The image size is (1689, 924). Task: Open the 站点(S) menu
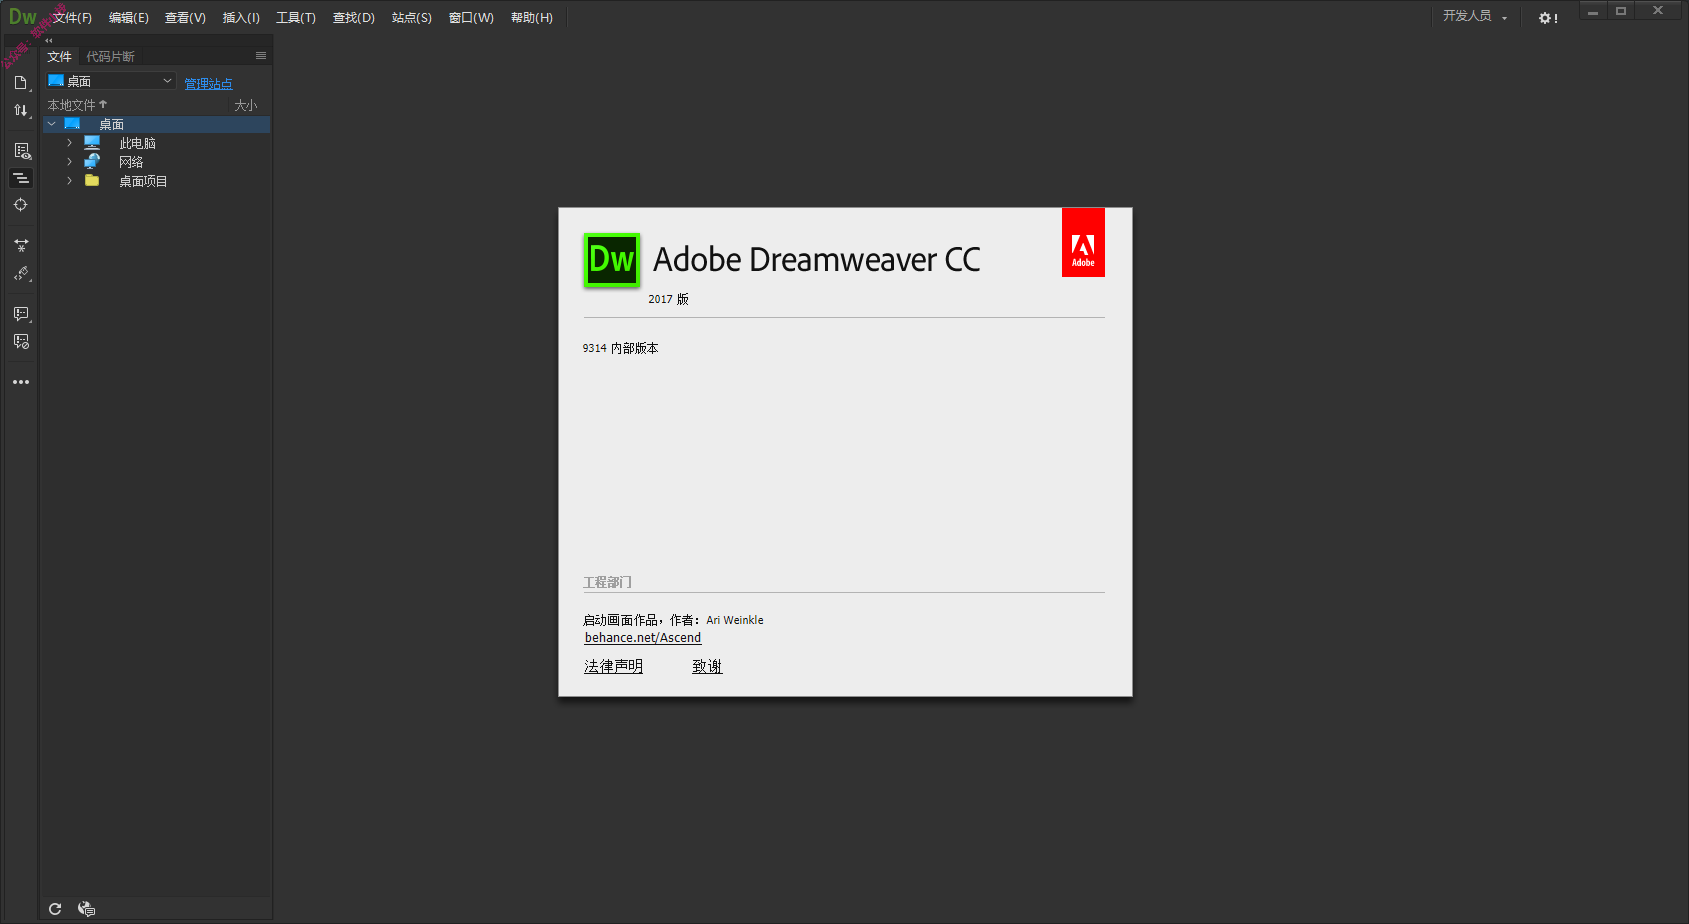(412, 18)
